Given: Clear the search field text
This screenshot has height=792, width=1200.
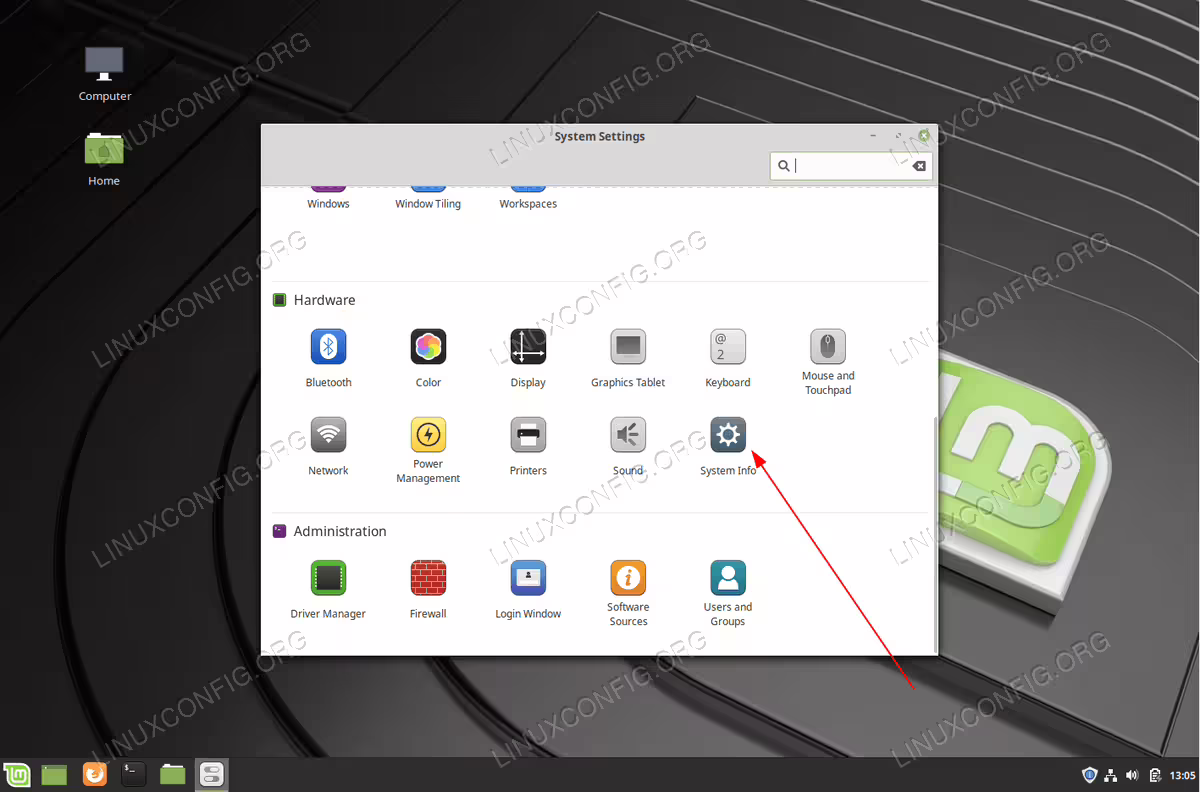Looking at the screenshot, I should (x=919, y=166).
